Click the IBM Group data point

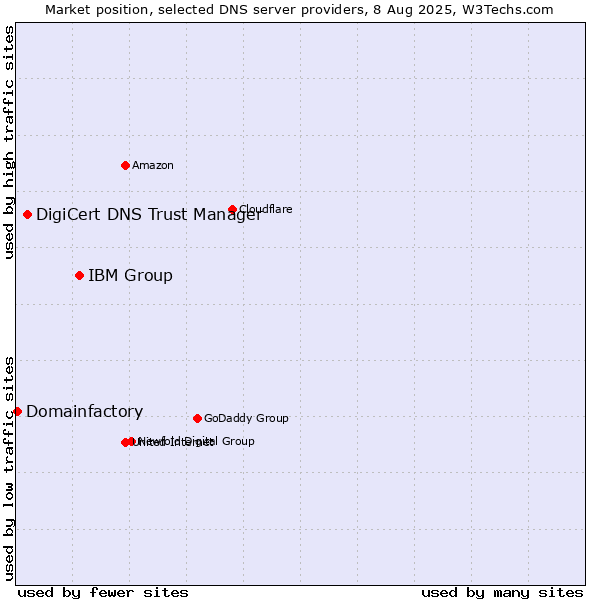(79, 276)
